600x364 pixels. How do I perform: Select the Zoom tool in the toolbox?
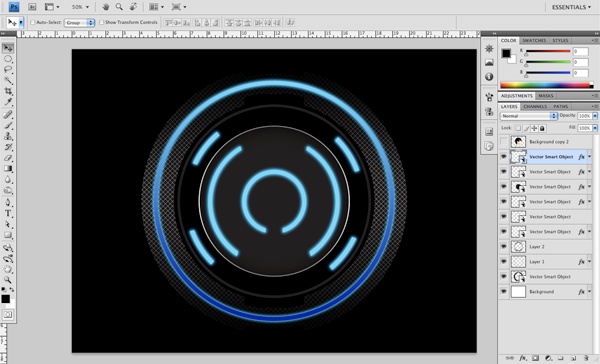(8, 280)
